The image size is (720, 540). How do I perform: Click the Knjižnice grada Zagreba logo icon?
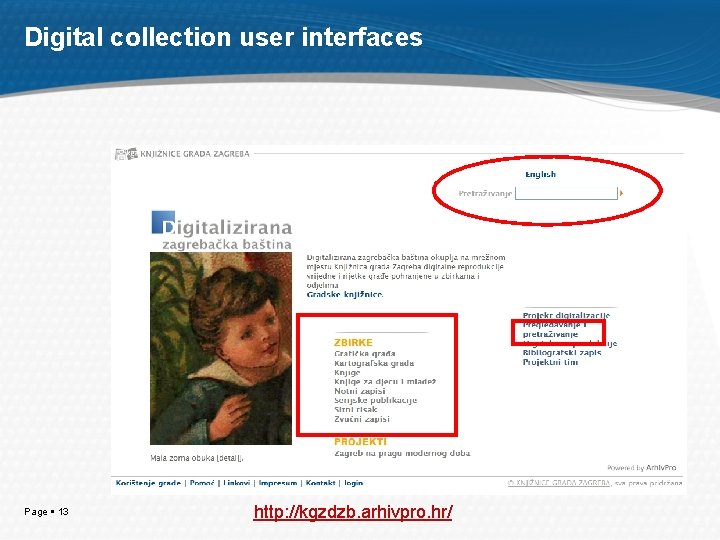click(x=126, y=154)
